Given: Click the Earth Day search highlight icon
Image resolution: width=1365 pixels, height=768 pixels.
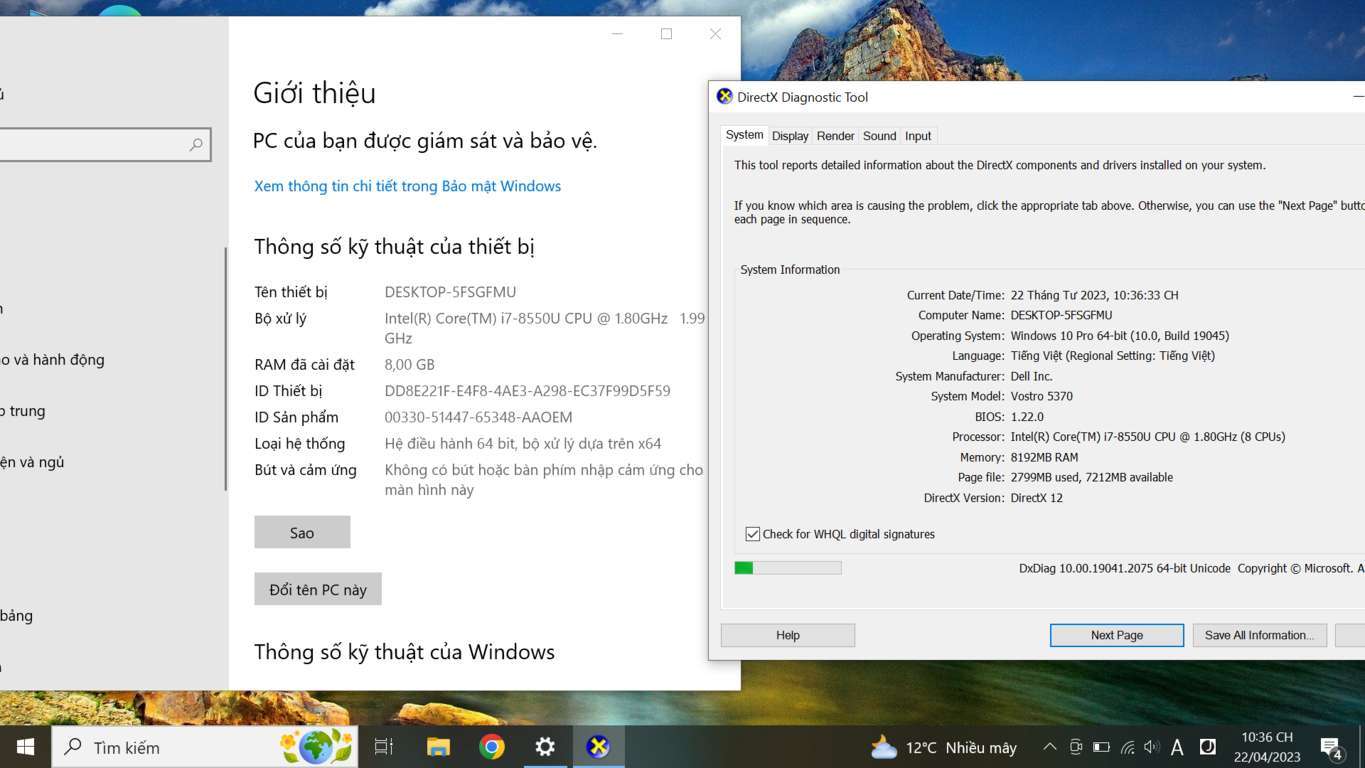Looking at the screenshot, I should click(x=316, y=747).
